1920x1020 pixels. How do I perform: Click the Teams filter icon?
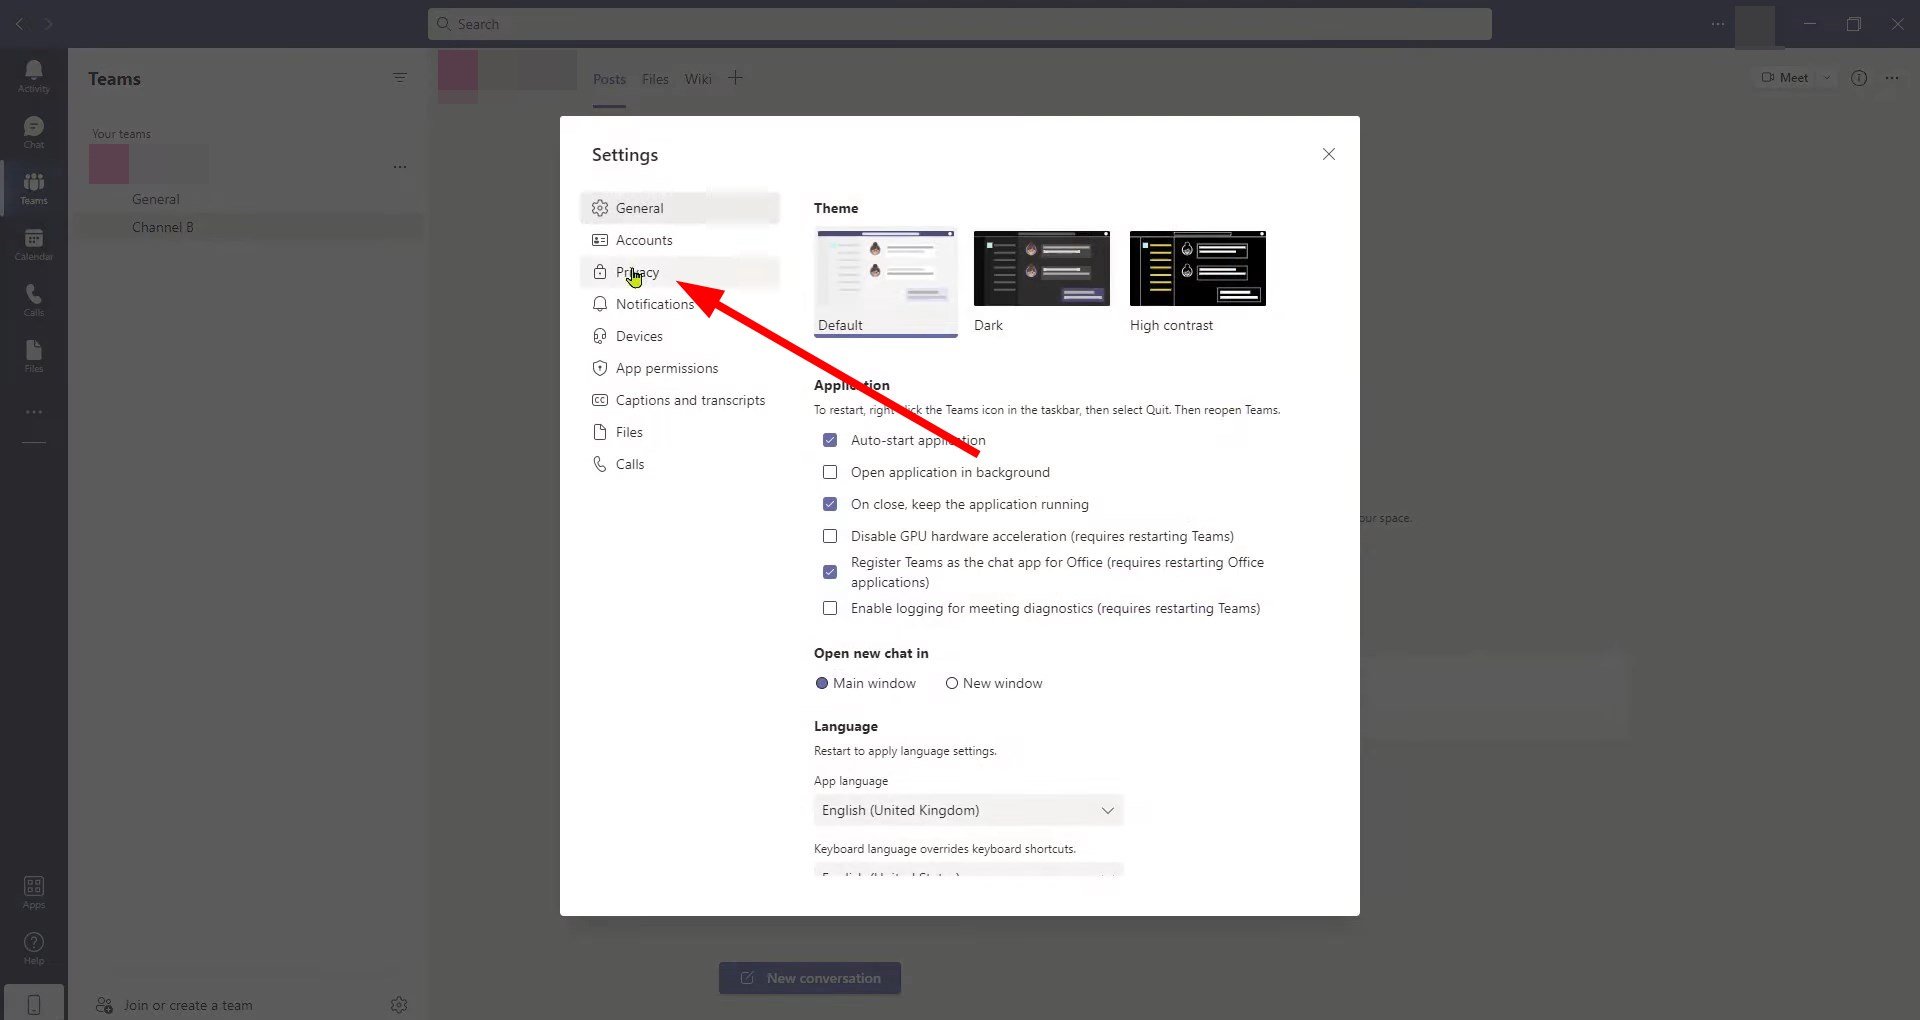point(400,78)
